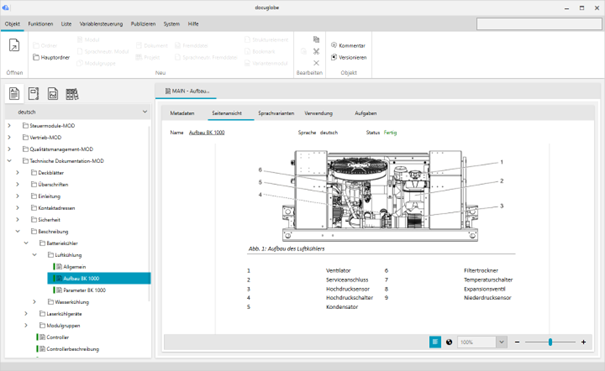Screen dimensions: 605x371
Task: Click the search field at top right
Action: (539, 24)
